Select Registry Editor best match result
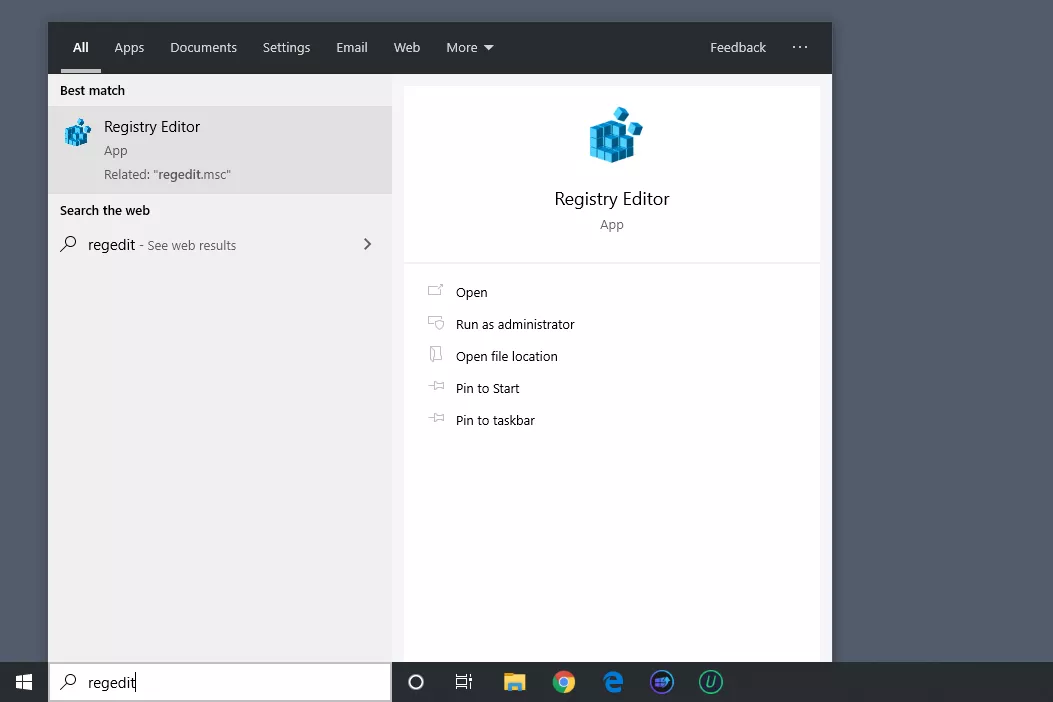 coord(220,150)
